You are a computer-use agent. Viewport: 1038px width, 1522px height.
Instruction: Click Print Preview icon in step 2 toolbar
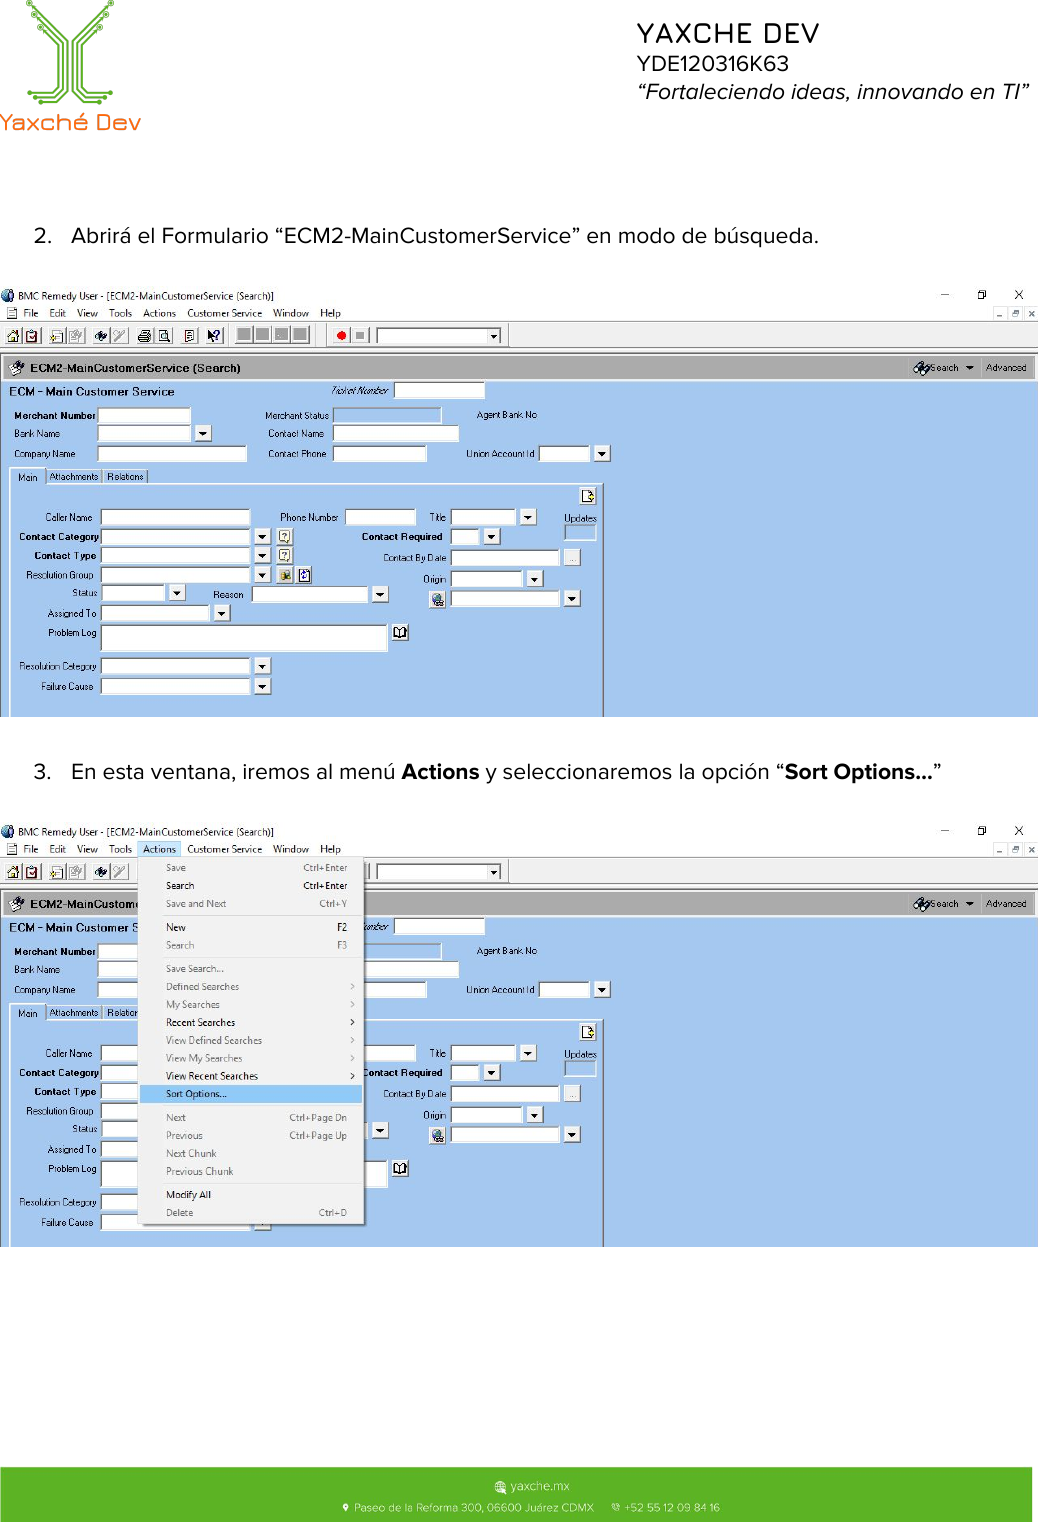pos(164,336)
